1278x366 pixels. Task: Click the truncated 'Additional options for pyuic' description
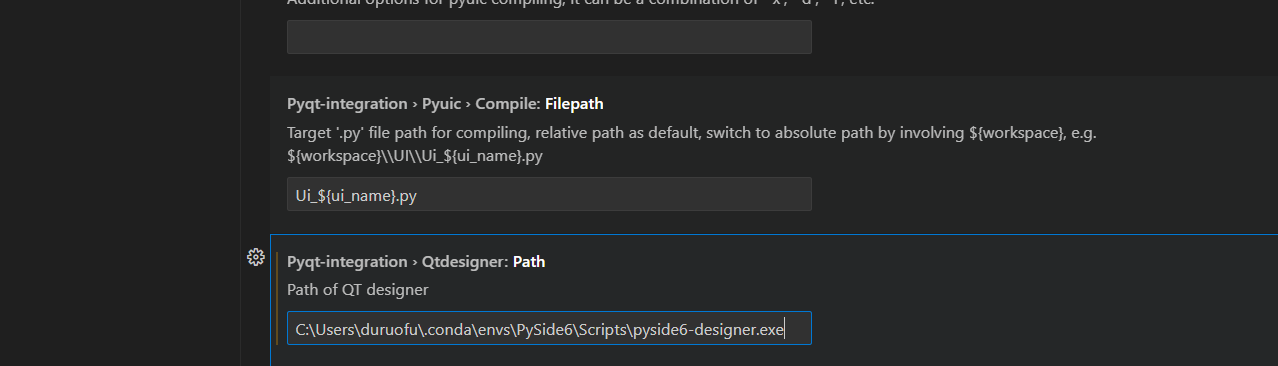[581, 3]
